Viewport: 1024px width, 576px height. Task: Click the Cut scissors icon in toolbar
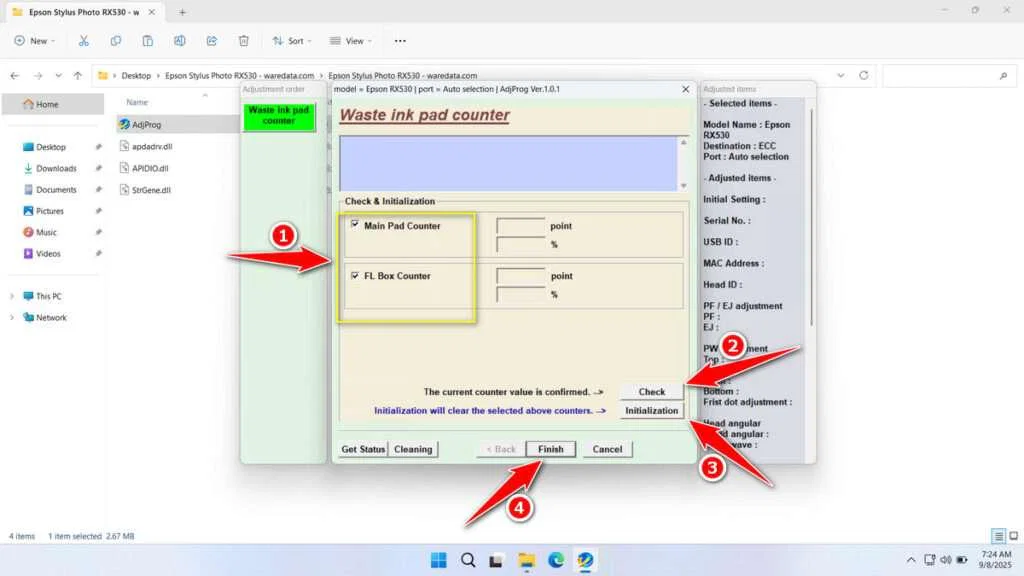click(84, 41)
